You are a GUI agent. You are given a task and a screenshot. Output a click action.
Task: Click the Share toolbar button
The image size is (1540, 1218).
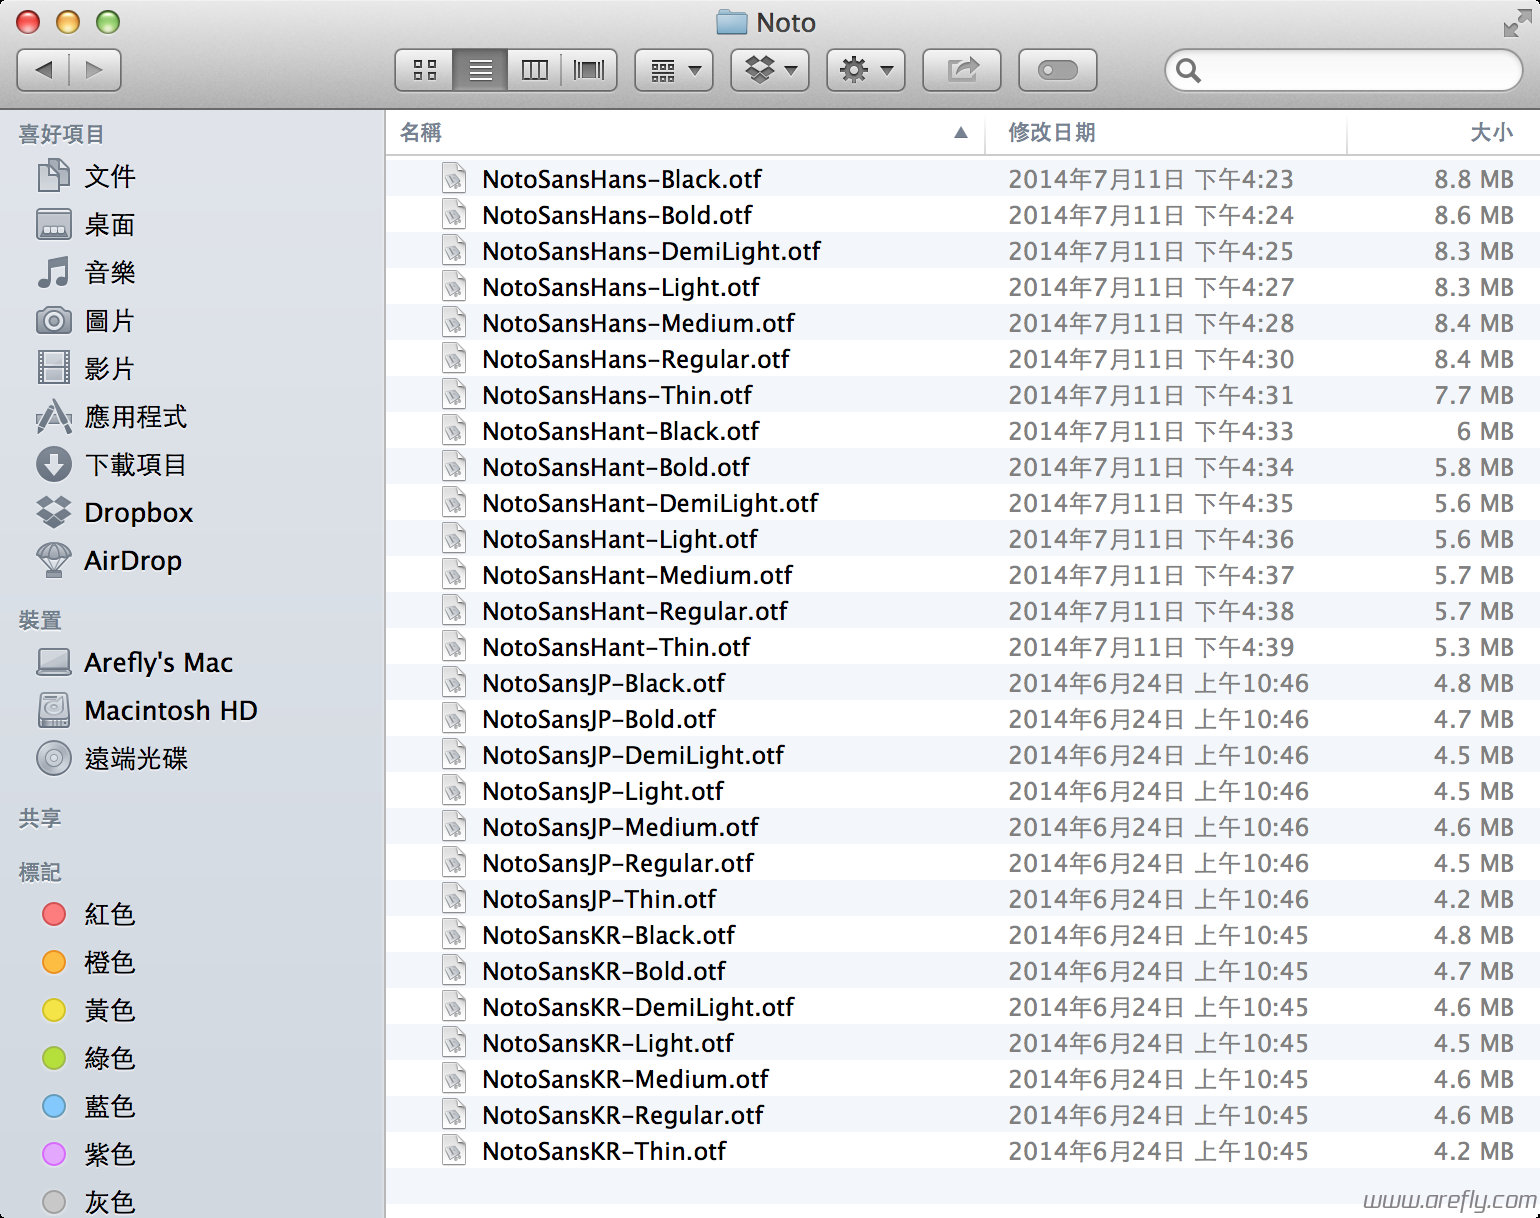click(962, 70)
